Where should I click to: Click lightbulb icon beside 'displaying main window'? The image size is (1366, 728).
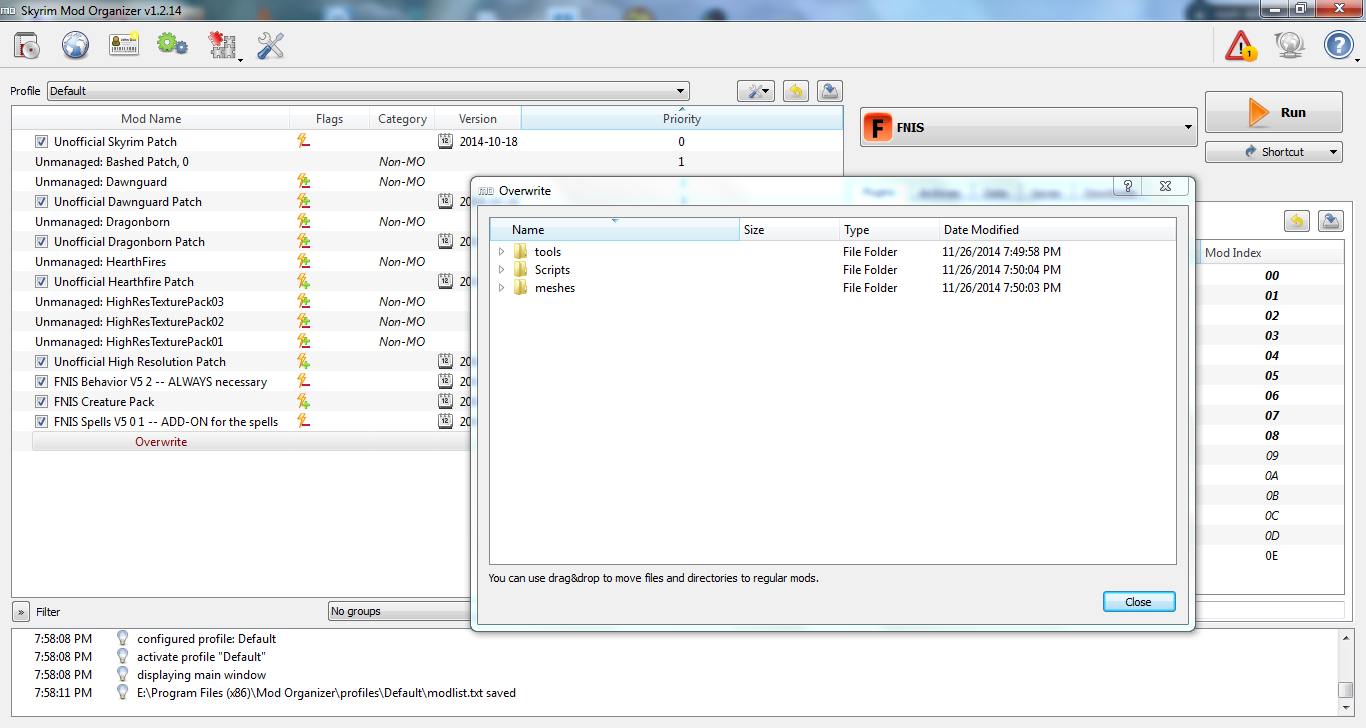(123, 675)
